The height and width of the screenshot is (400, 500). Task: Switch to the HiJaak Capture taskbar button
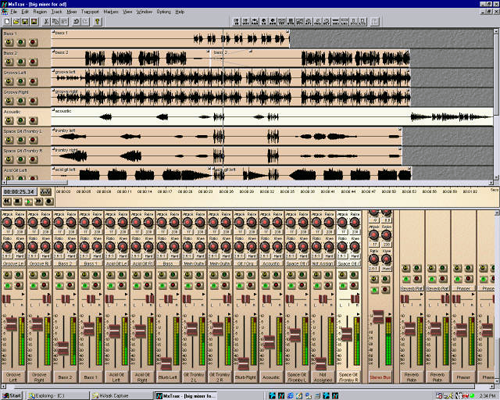tap(122, 396)
